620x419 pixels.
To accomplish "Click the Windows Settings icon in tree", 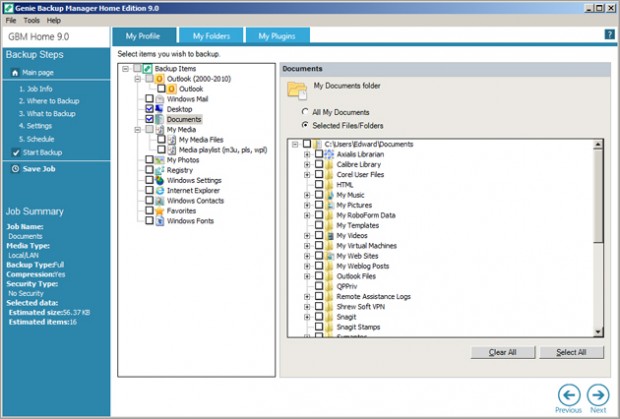I will (159, 180).
